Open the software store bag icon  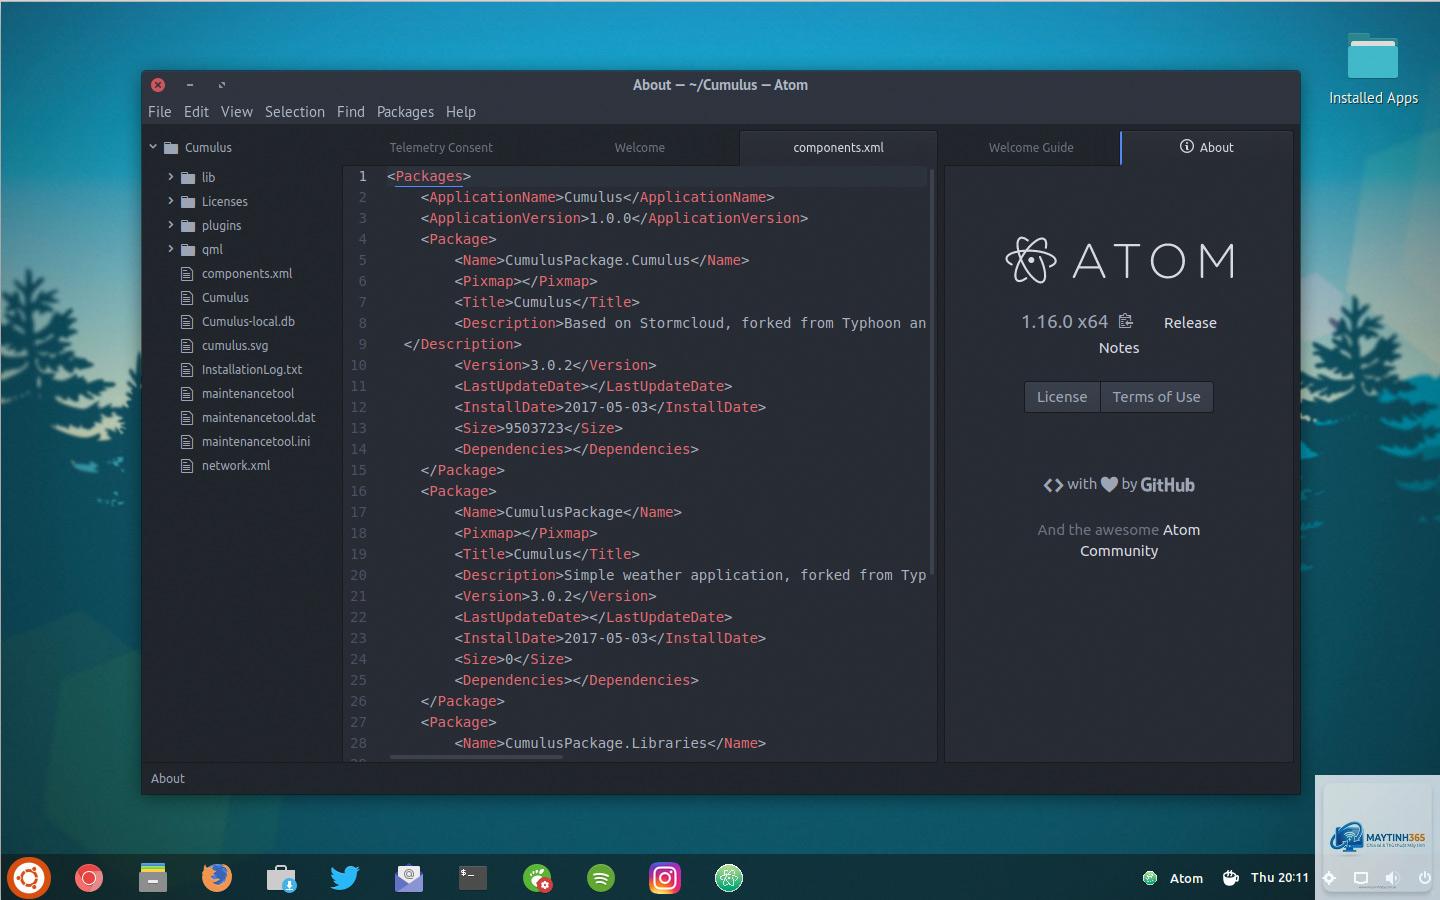point(281,878)
